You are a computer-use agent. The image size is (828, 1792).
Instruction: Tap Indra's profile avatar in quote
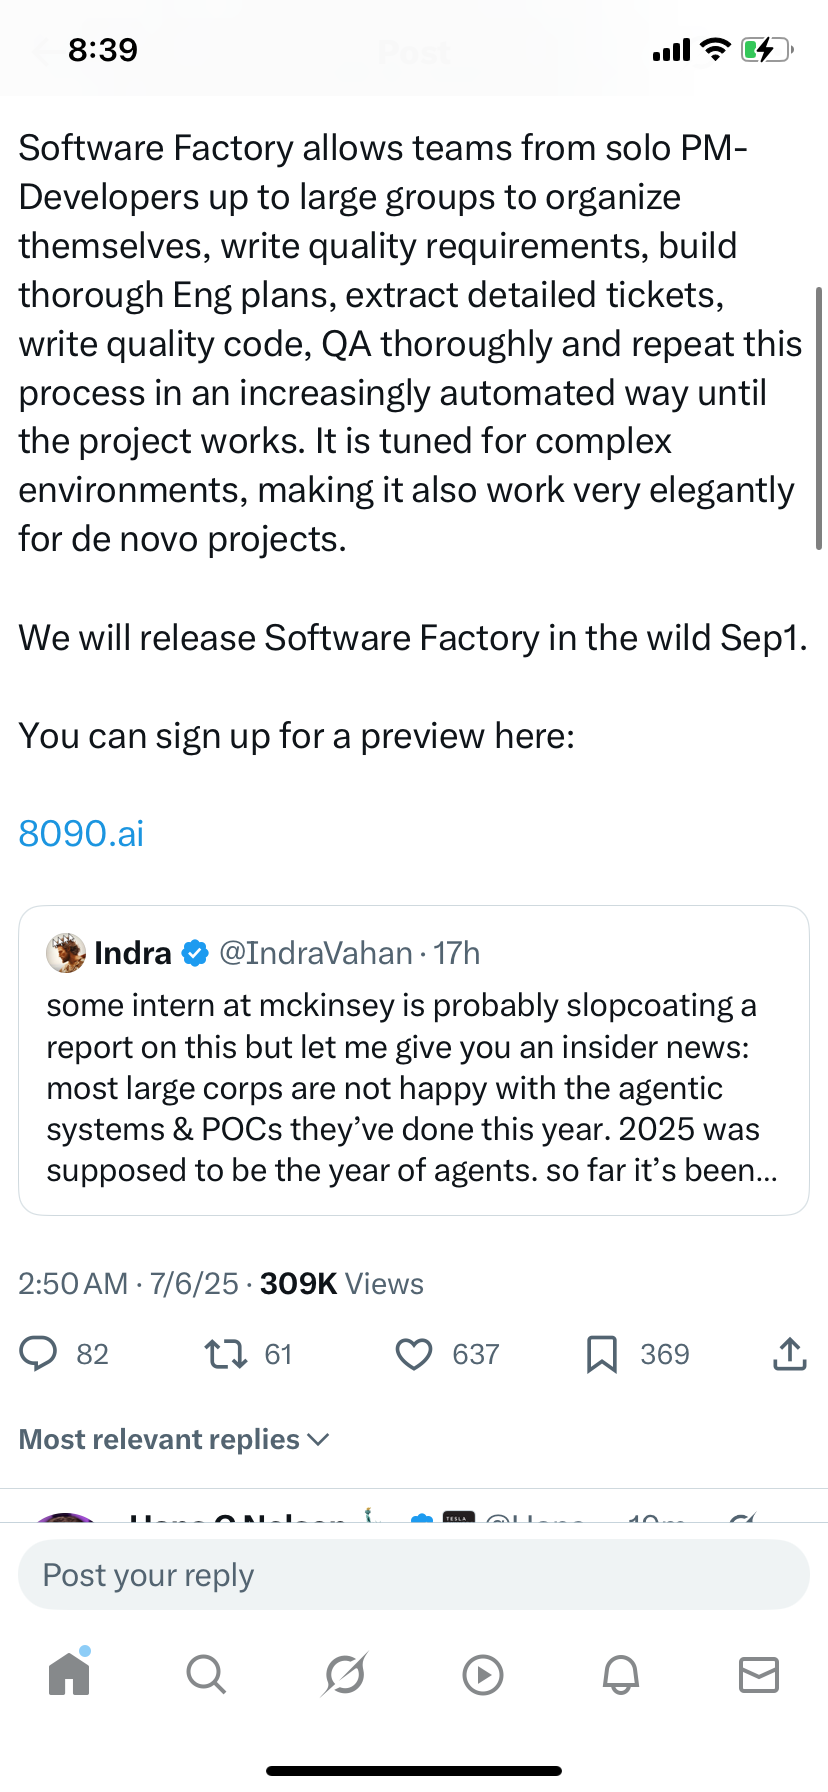pos(66,953)
